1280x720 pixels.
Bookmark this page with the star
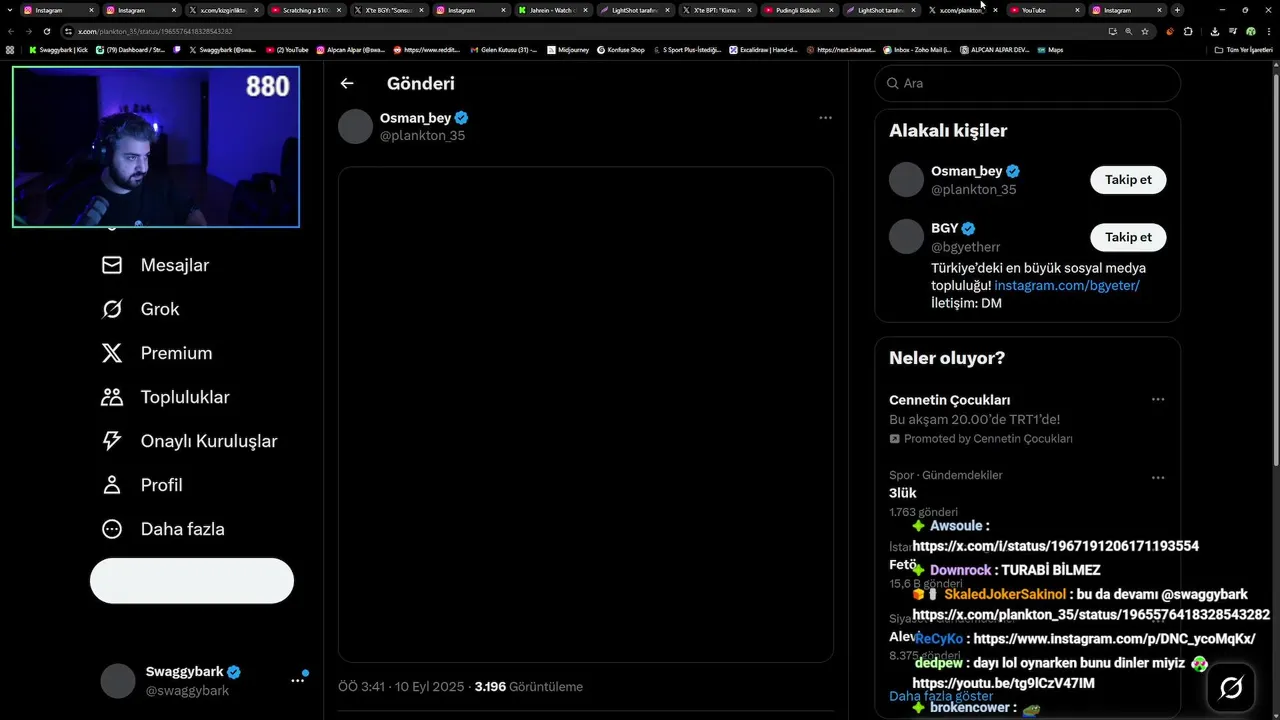1145,31
